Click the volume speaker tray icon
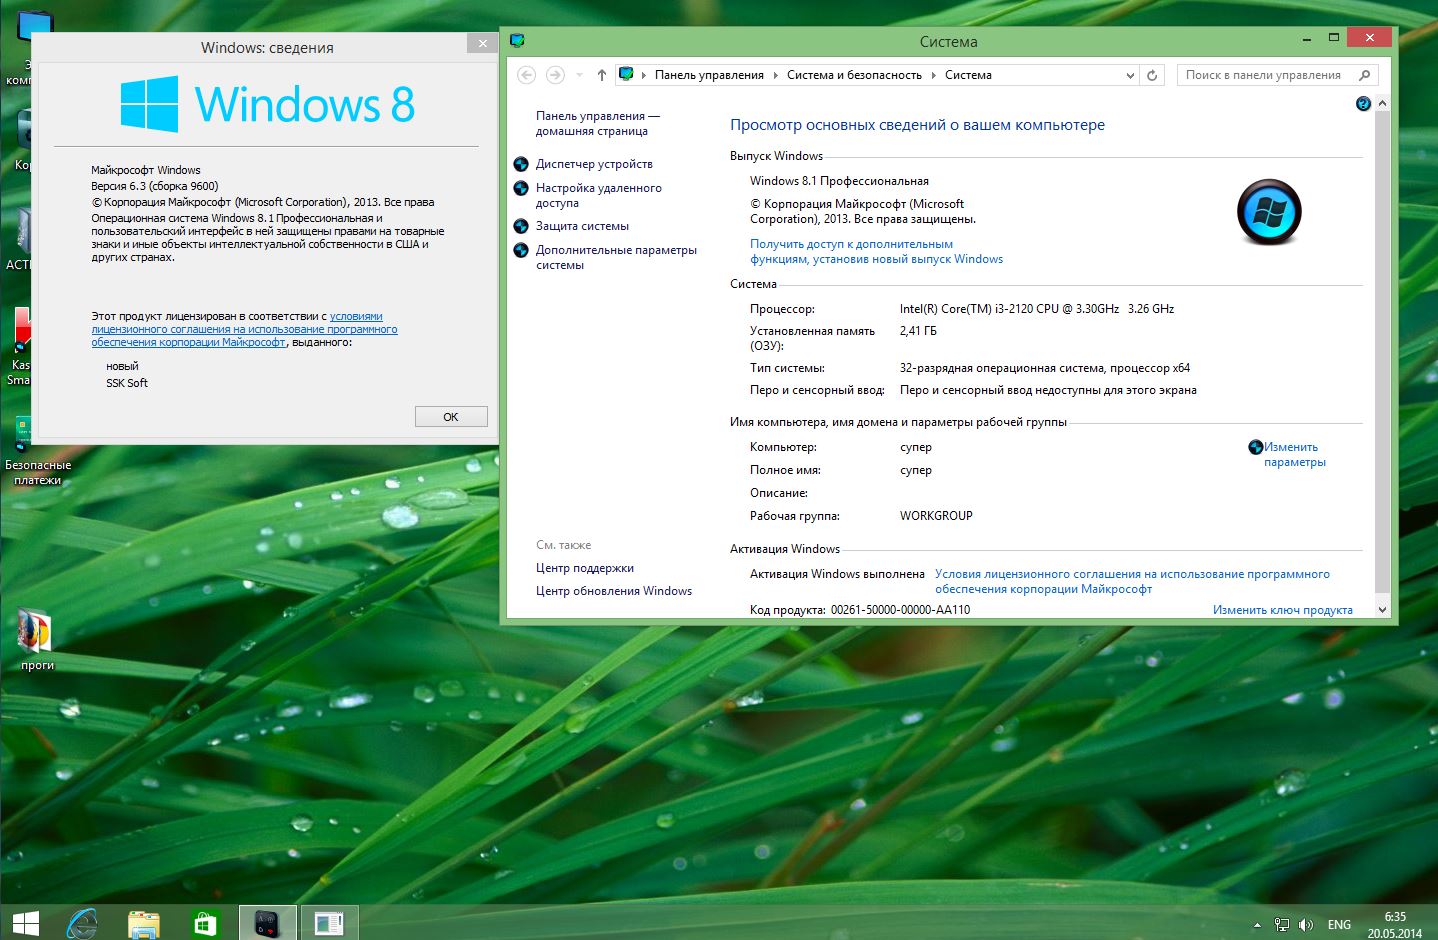1438x940 pixels. click(x=1306, y=925)
